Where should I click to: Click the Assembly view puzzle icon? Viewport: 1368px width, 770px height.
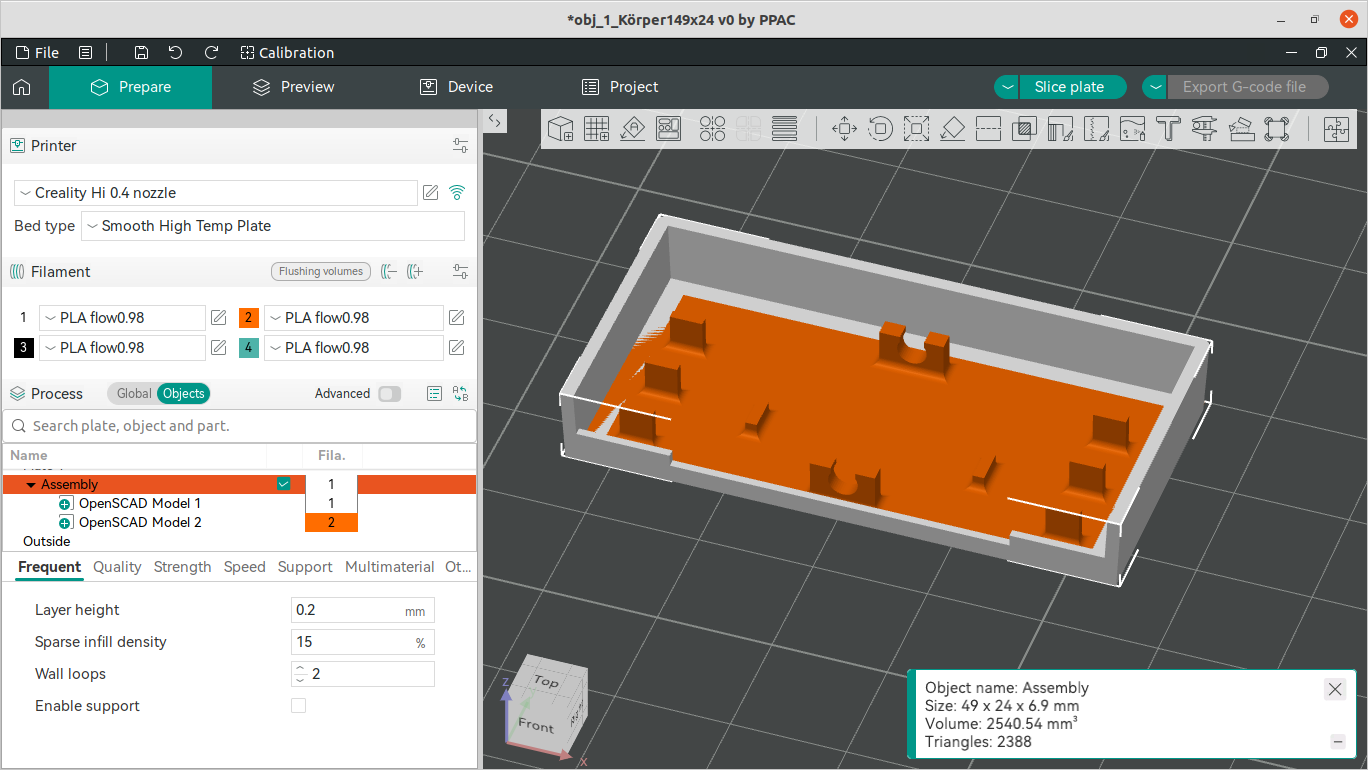pyautogui.click(x=1336, y=128)
